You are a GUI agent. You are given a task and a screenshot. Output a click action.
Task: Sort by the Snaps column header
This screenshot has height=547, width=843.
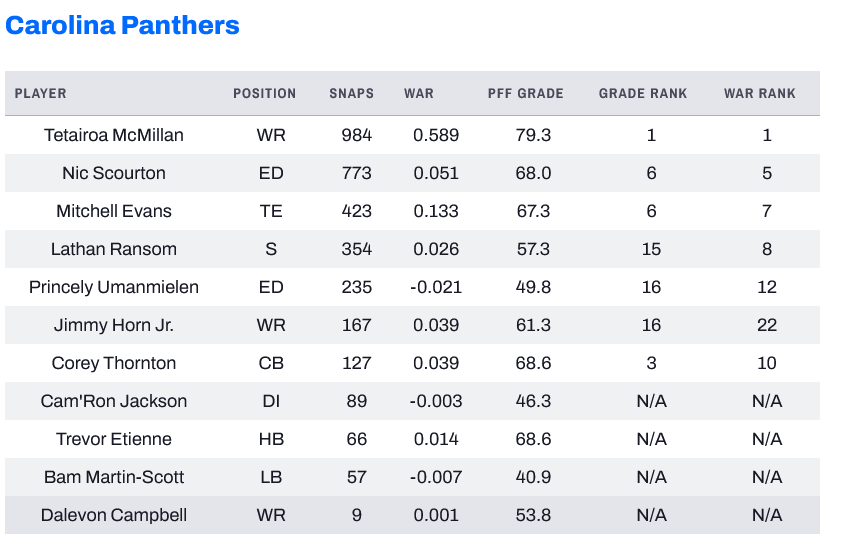pyautogui.click(x=351, y=94)
